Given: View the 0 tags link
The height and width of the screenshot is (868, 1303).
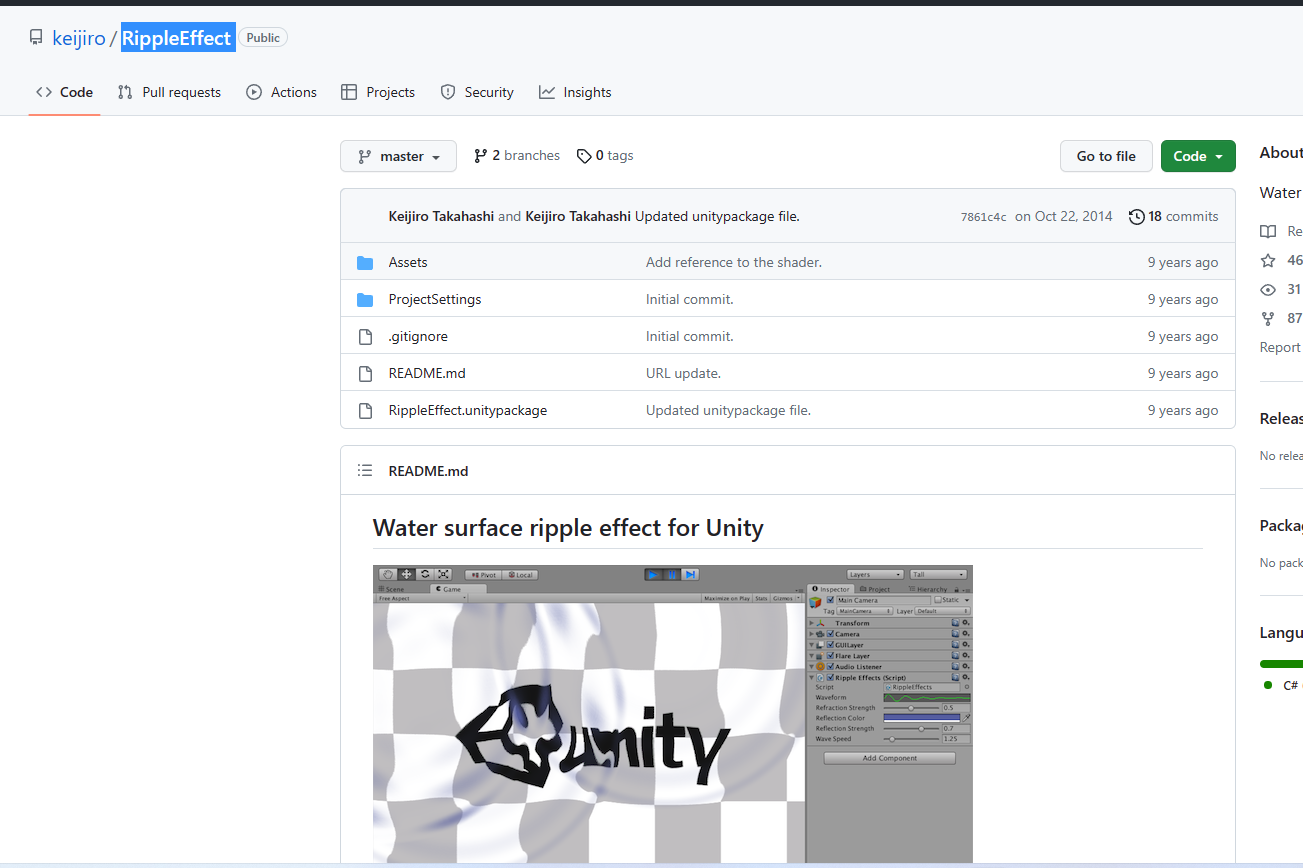Looking at the screenshot, I should 605,155.
